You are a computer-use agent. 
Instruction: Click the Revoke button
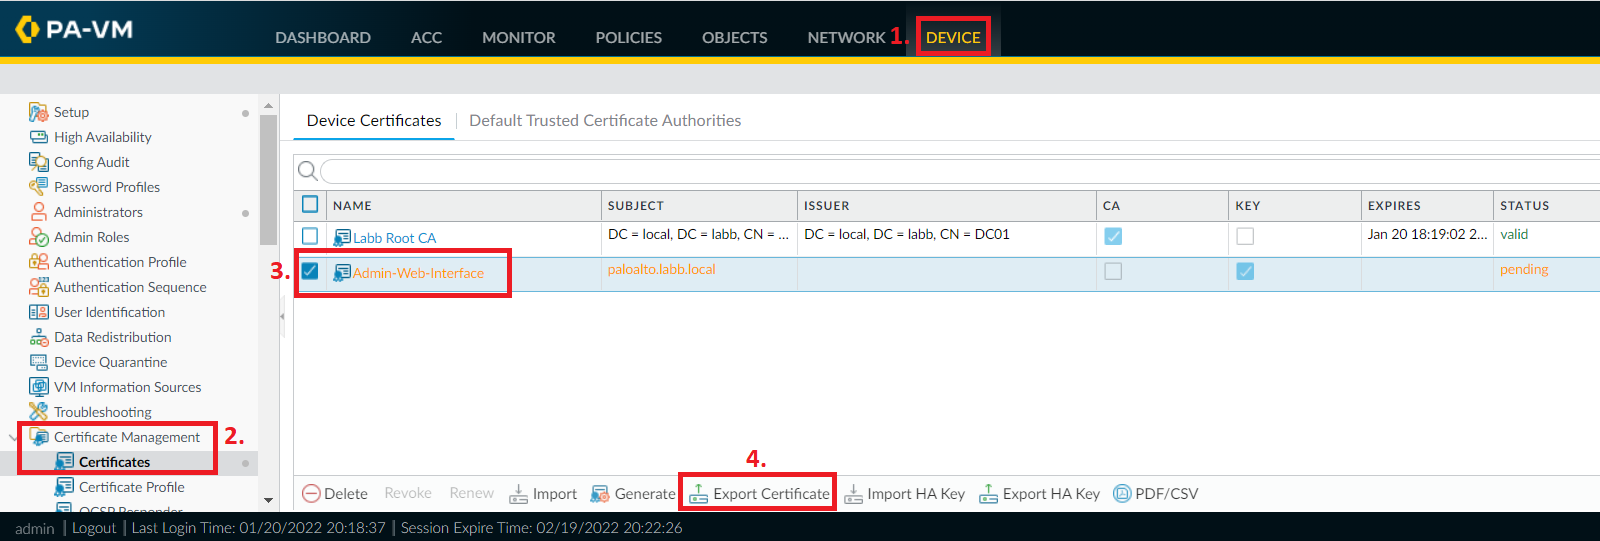[x=408, y=493]
